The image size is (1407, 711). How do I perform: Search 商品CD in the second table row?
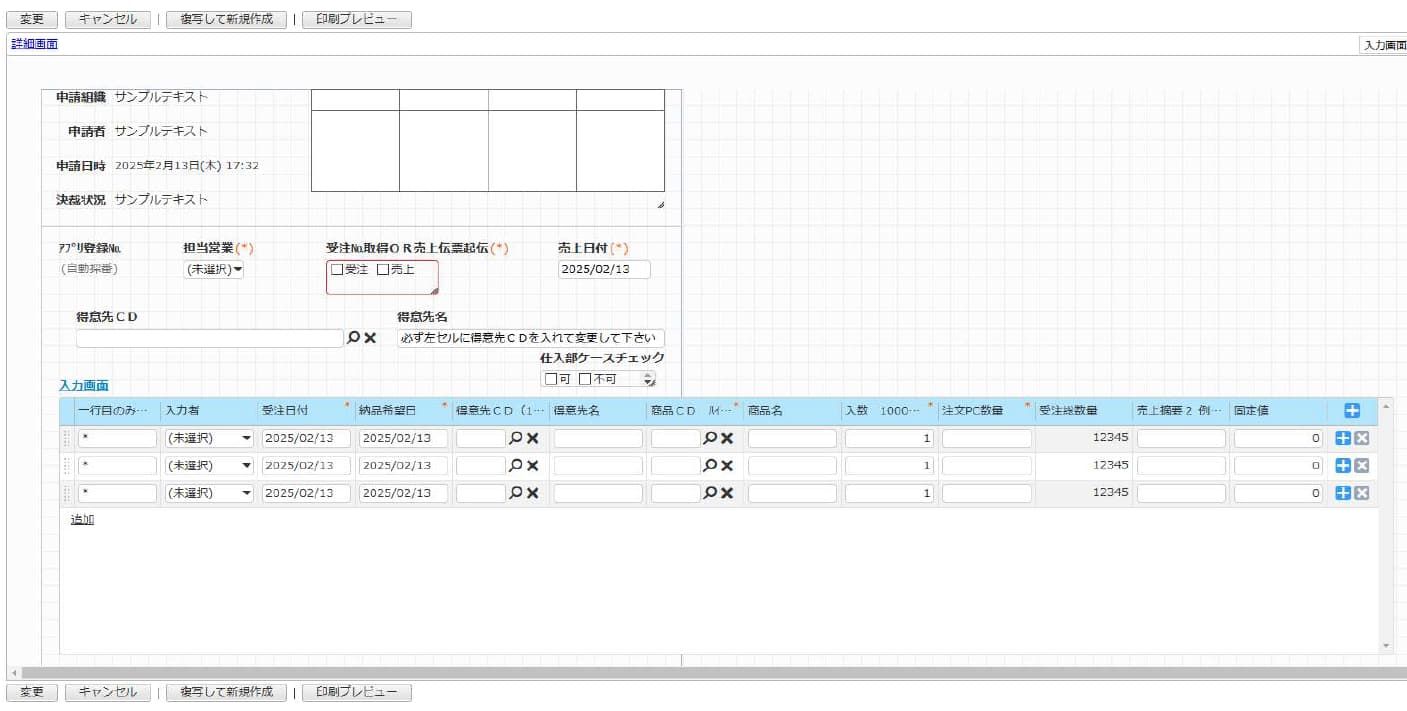(x=710, y=465)
